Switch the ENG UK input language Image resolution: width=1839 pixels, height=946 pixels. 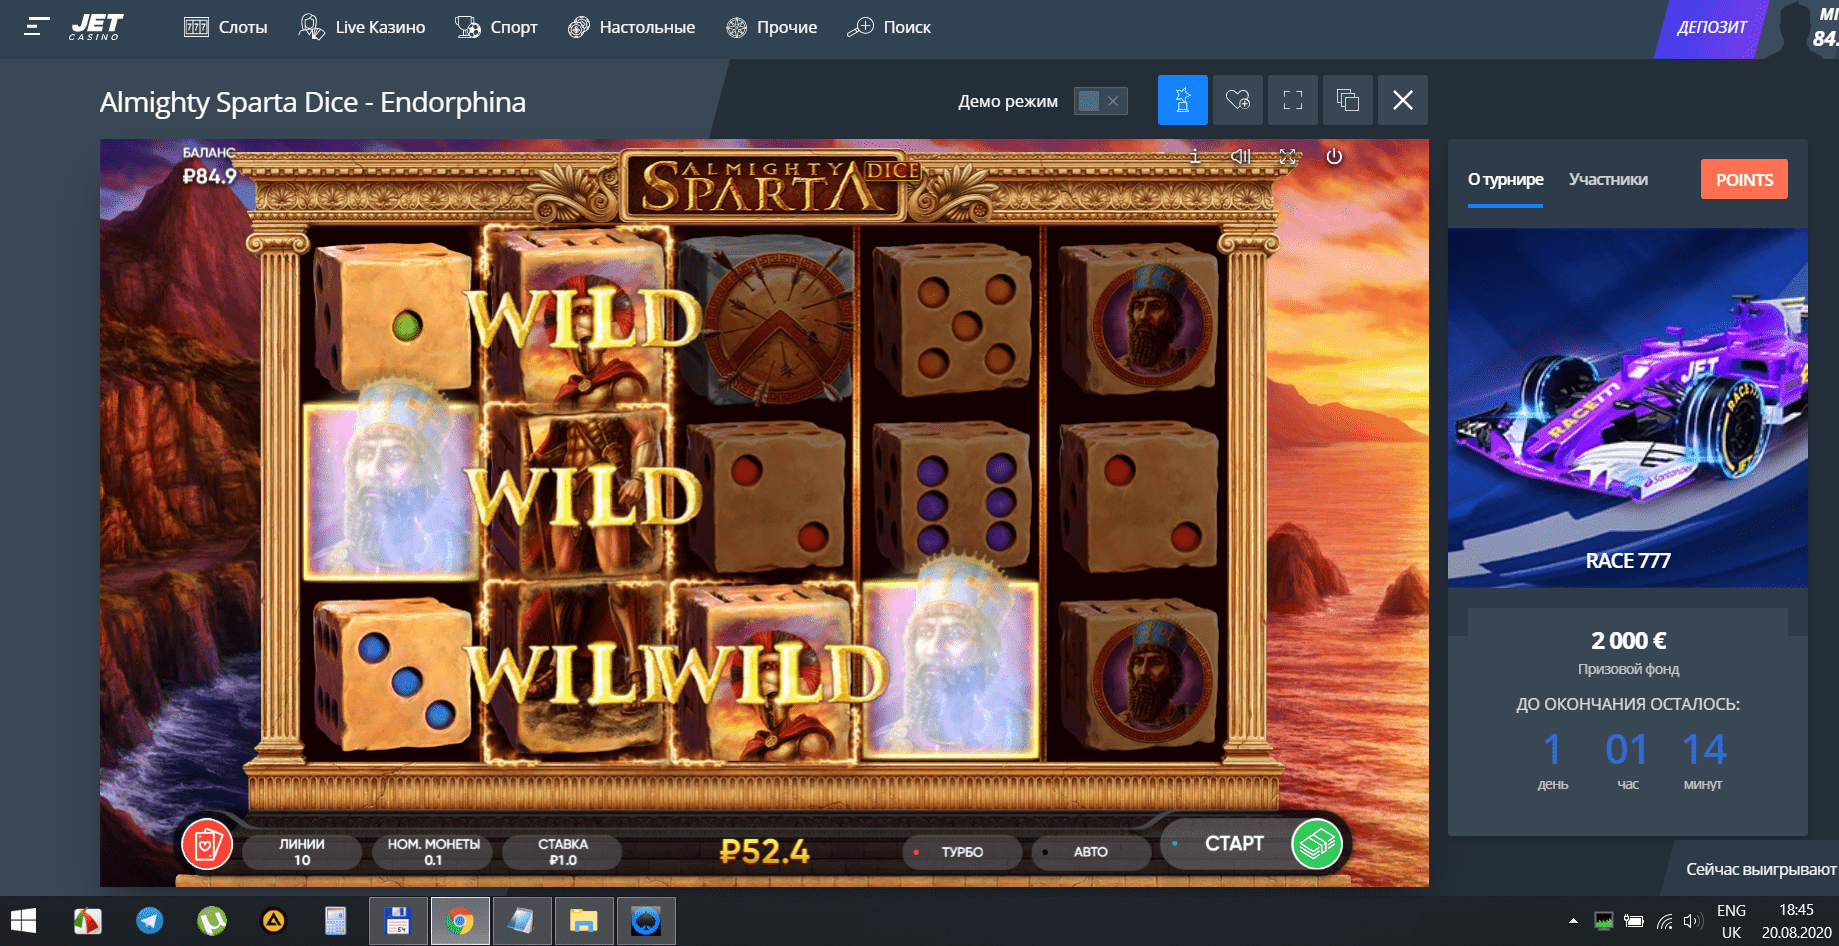coord(1731,921)
